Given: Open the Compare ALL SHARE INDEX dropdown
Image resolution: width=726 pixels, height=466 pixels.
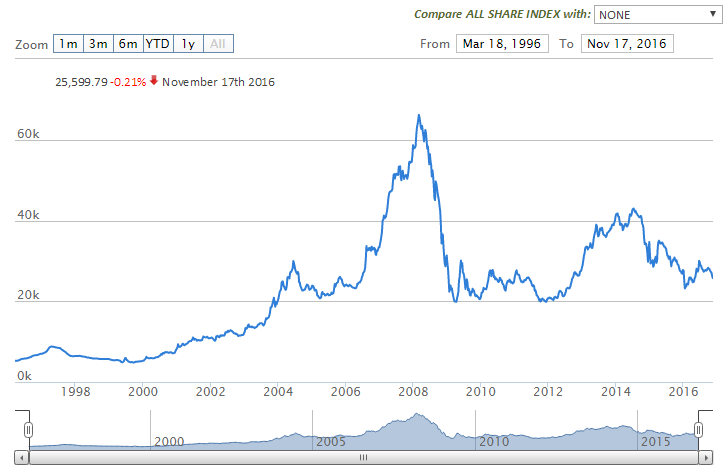Looking at the screenshot, I should point(658,15).
